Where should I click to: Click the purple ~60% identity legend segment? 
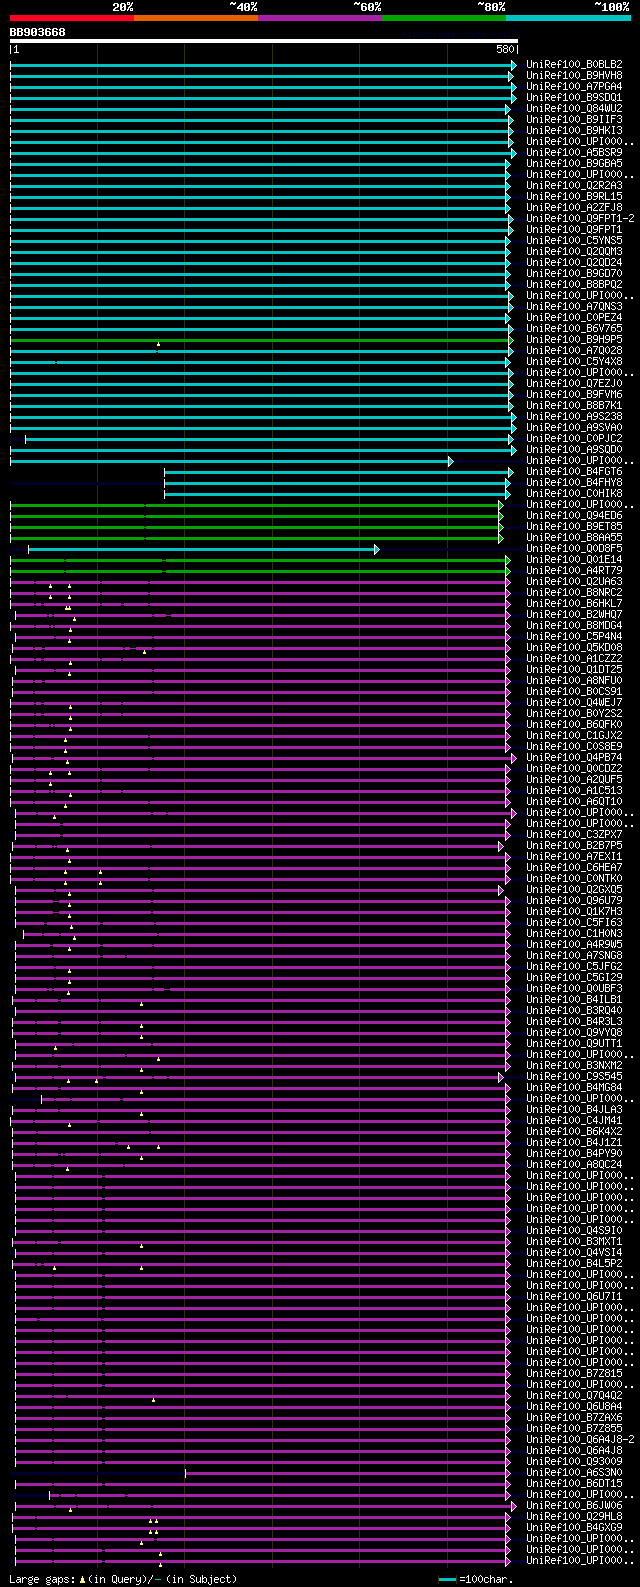[319, 18]
